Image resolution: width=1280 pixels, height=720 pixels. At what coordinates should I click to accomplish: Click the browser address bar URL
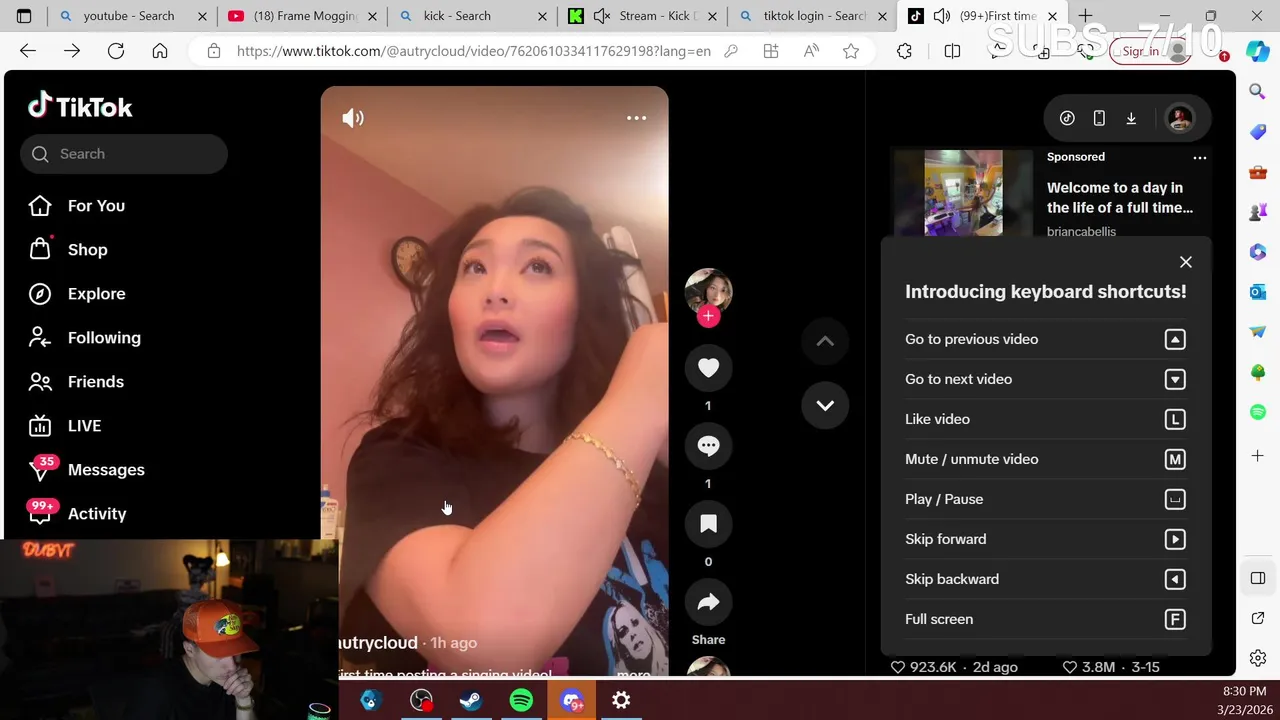click(x=473, y=51)
